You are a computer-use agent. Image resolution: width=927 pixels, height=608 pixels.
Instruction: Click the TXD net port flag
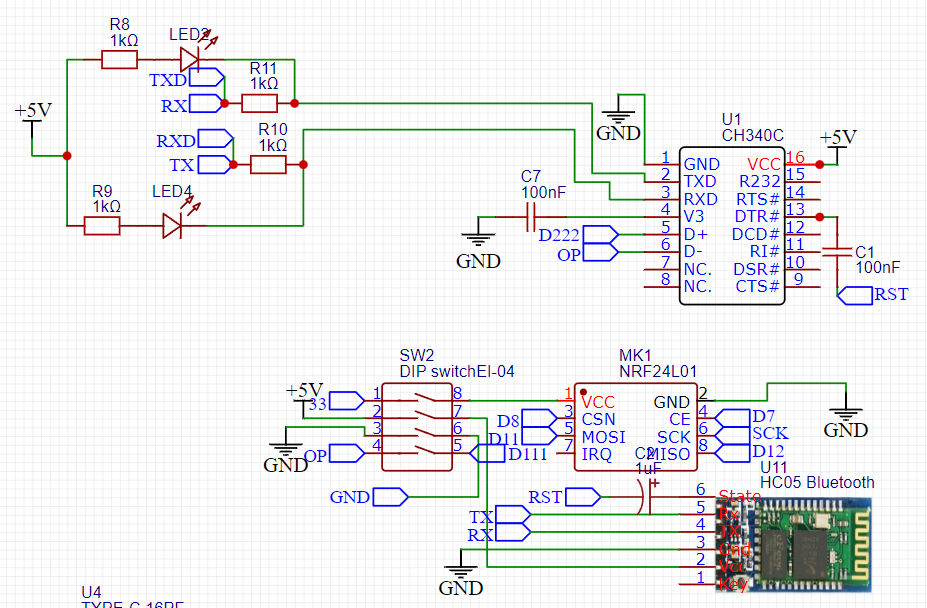(x=207, y=77)
